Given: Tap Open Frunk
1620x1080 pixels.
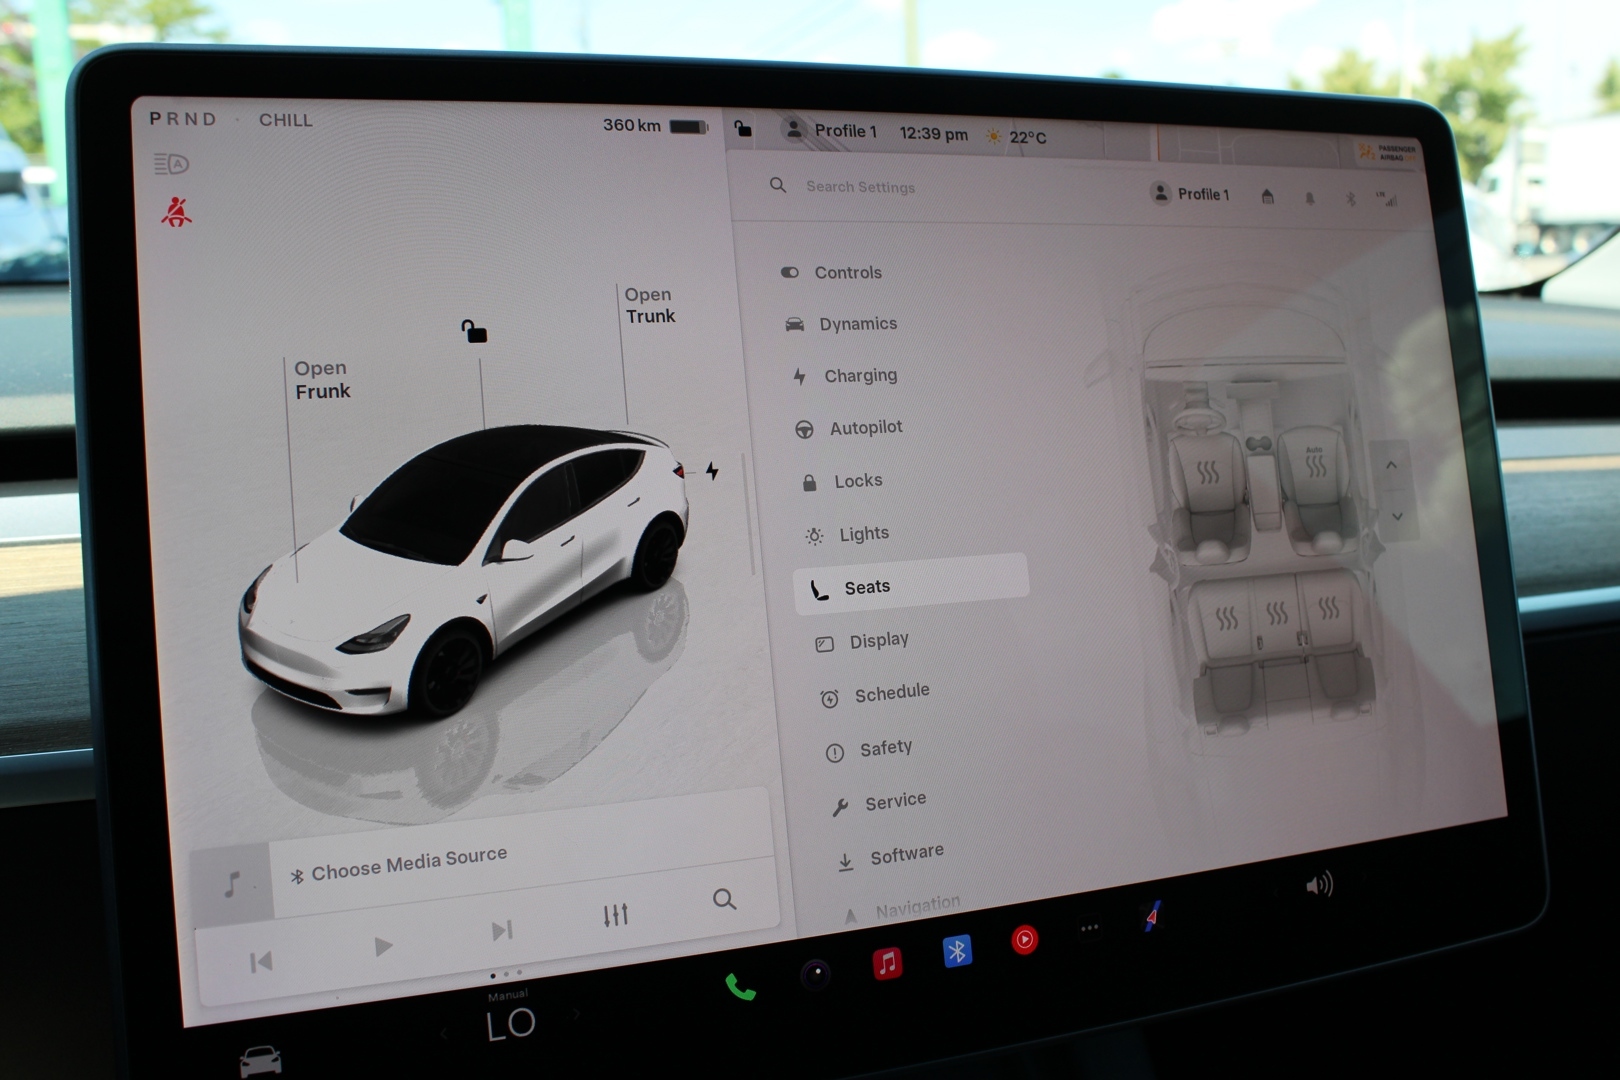Looking at the screenshot, I should (x=322, y=380).
